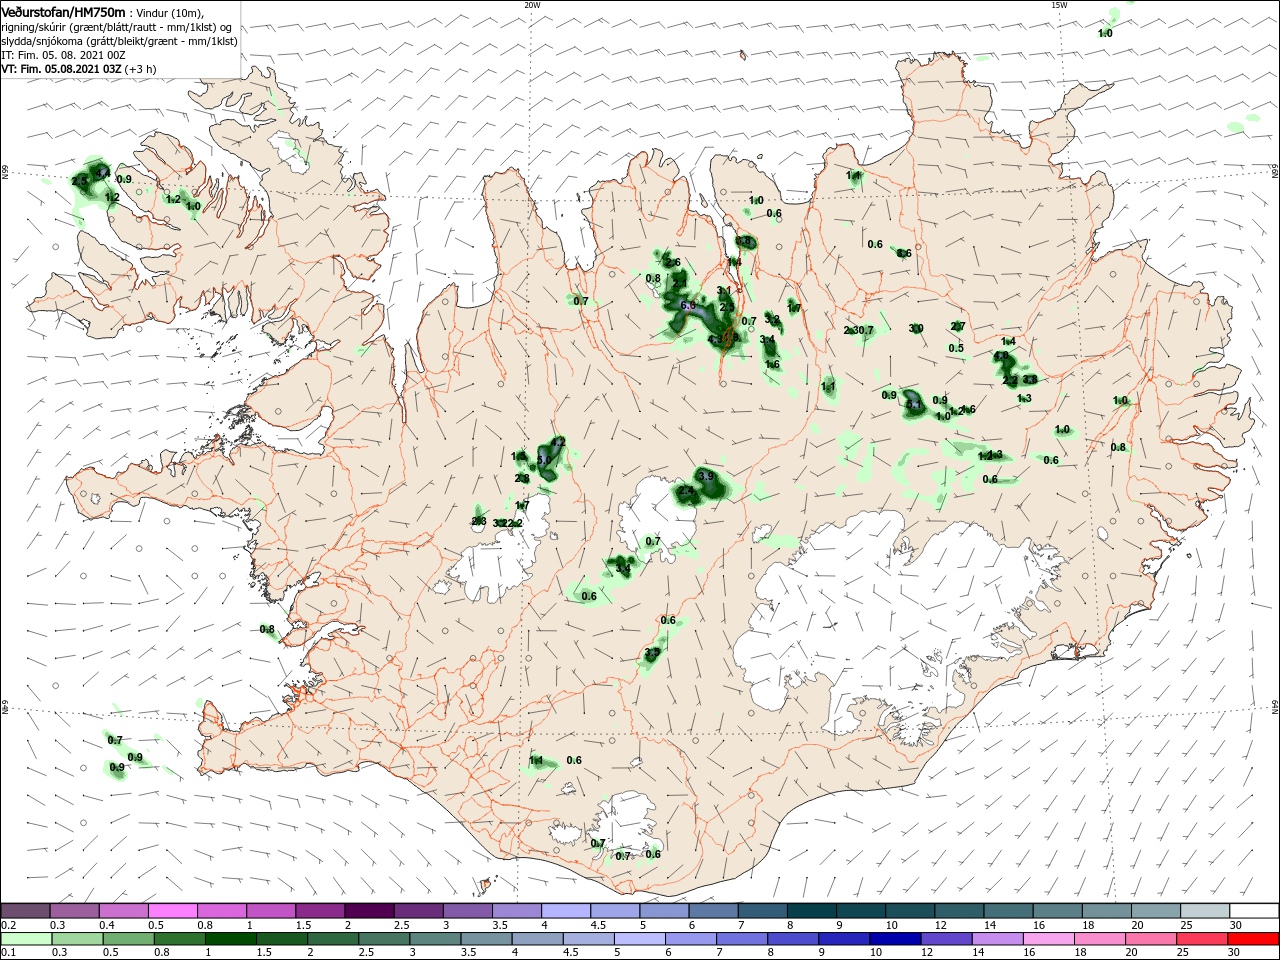Click the 1.0 value offshore in the top right
This screenshot has width=1280, height=960.
coord(1105,34)
